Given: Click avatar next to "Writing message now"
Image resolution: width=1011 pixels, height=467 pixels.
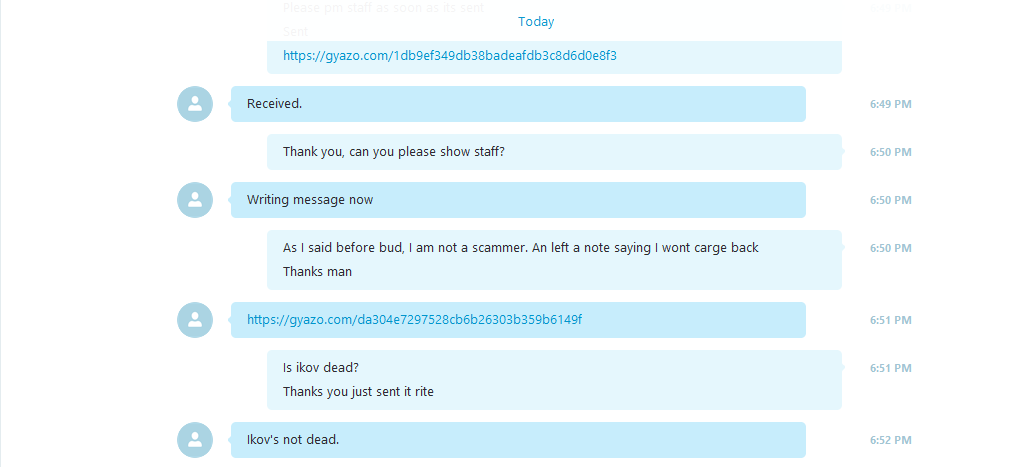Looking at the screenshot, I should pos(195,200).
